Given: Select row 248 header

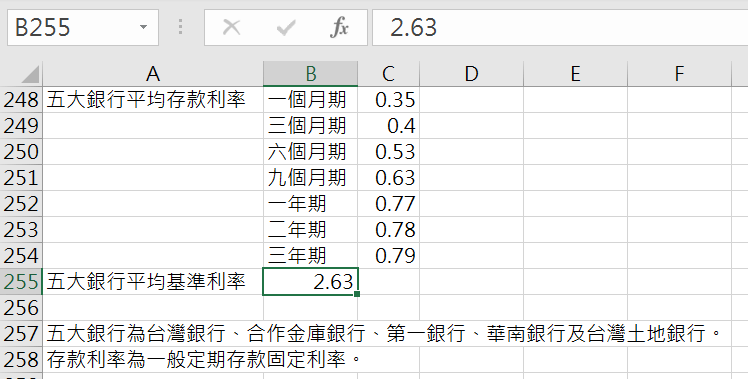Looking at the screenshot, I should click(21, 100).
